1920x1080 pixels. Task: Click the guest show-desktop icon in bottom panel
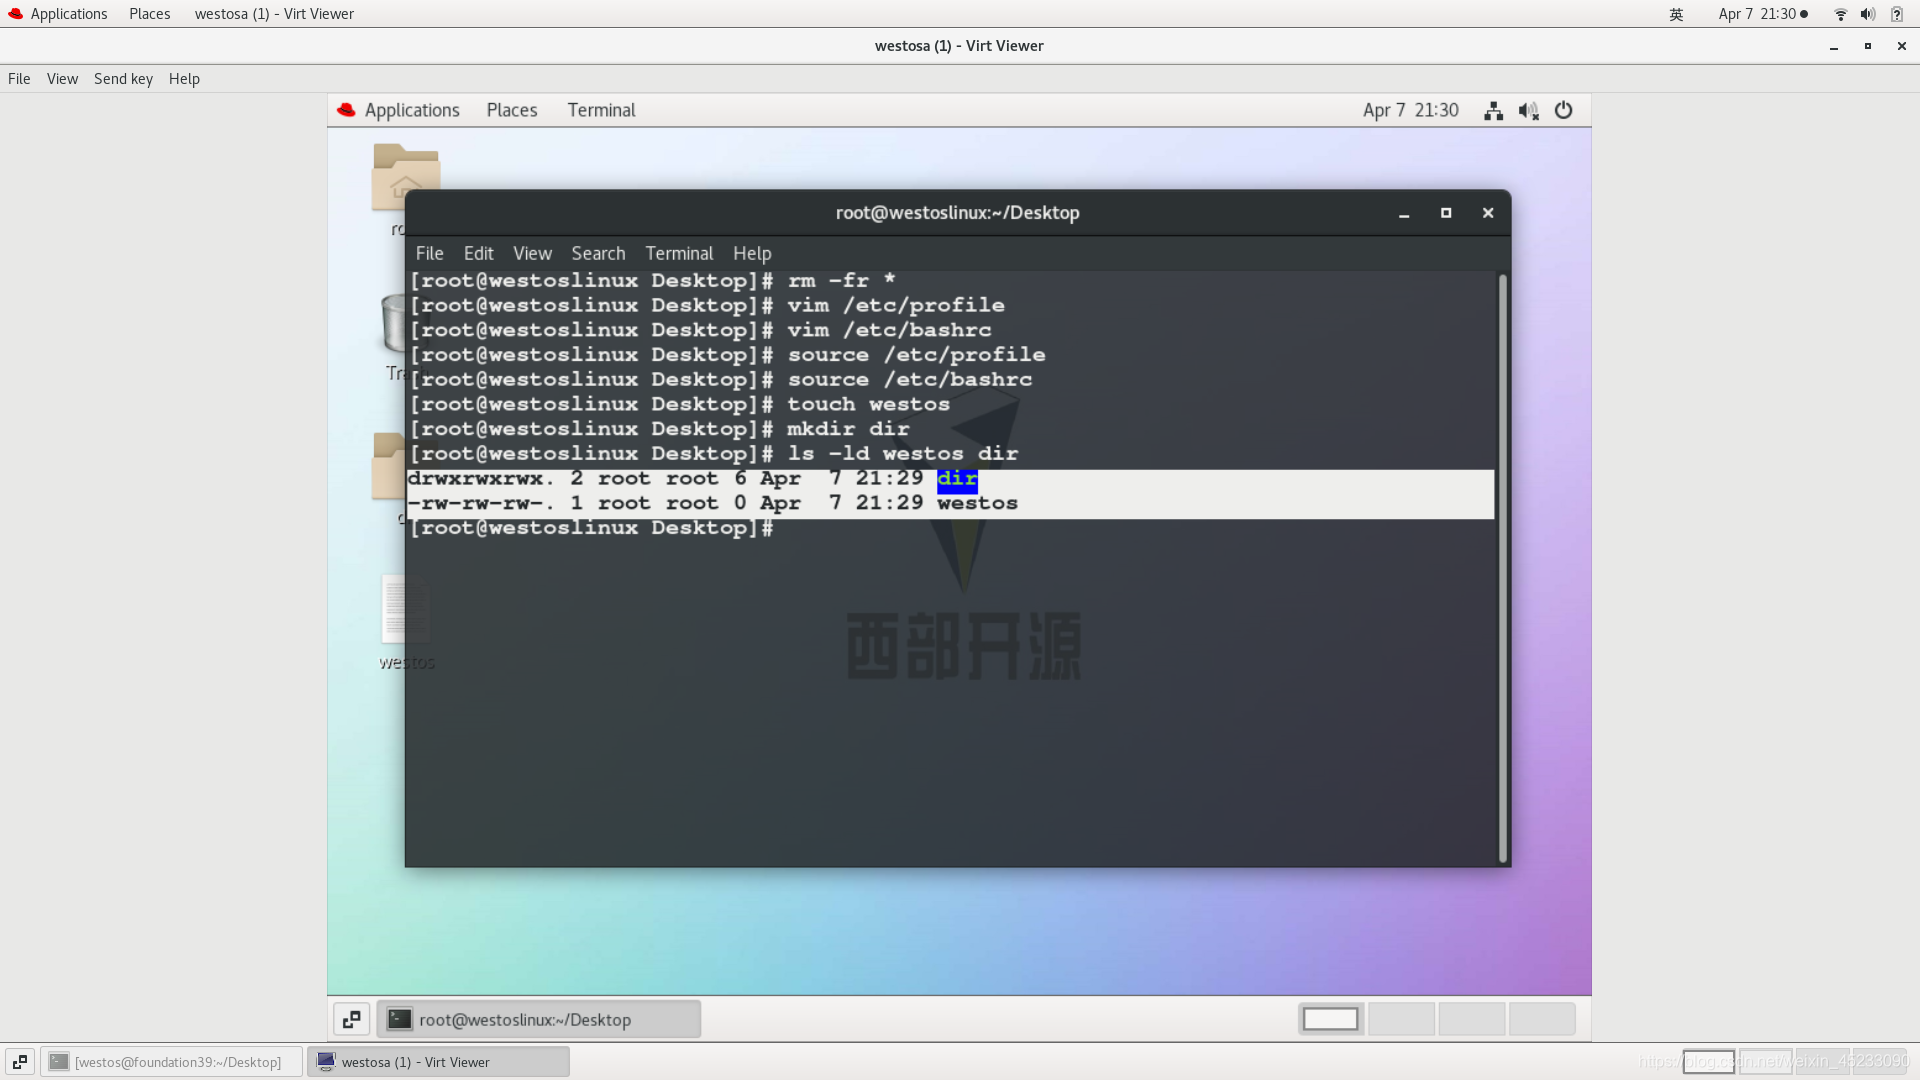351,1019
